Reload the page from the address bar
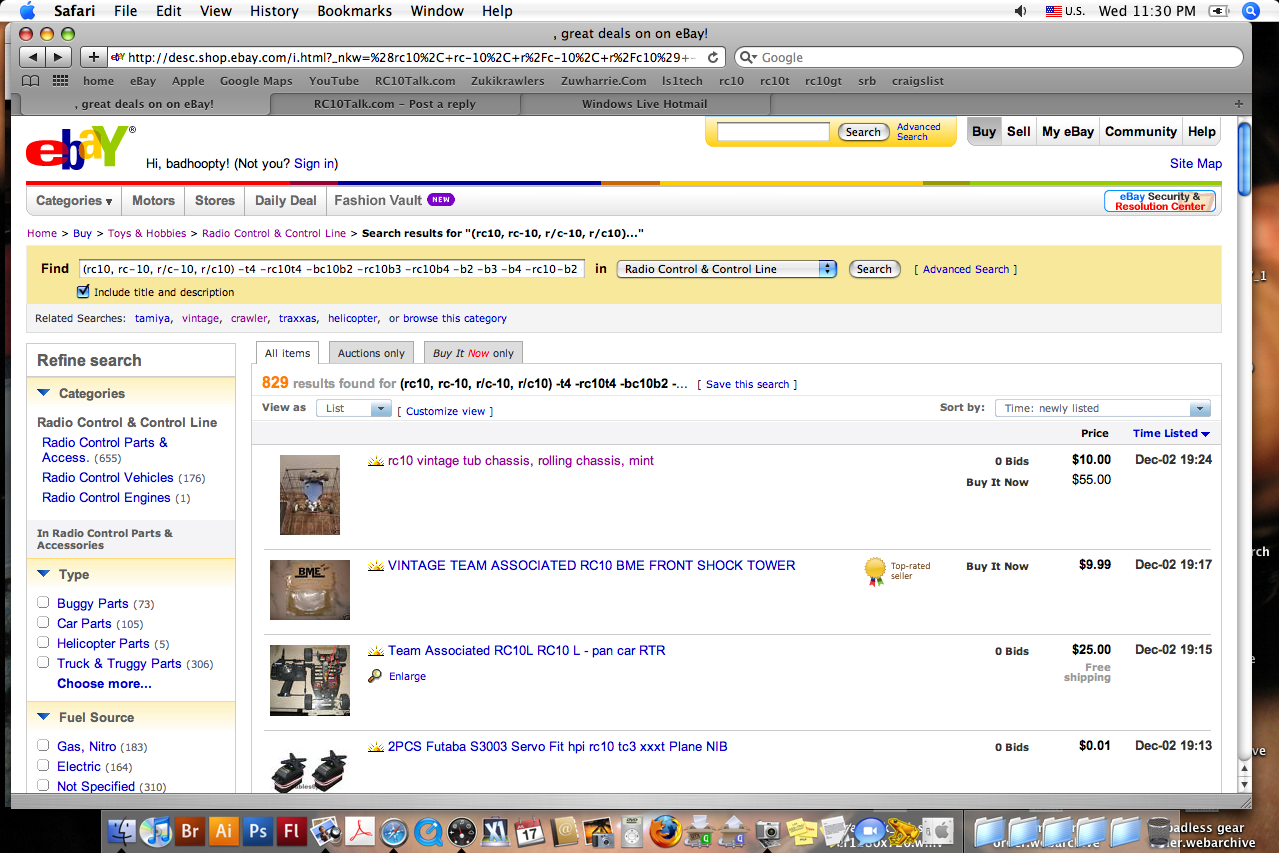This screenshot has height=853, width=1279. [713, 58]
